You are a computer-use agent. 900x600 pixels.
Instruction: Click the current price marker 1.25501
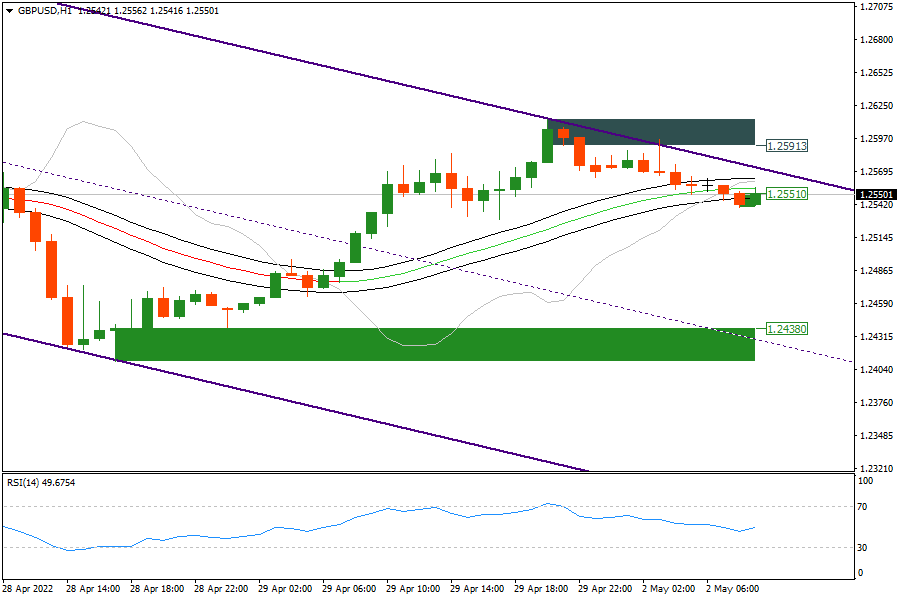coord(876,194)
